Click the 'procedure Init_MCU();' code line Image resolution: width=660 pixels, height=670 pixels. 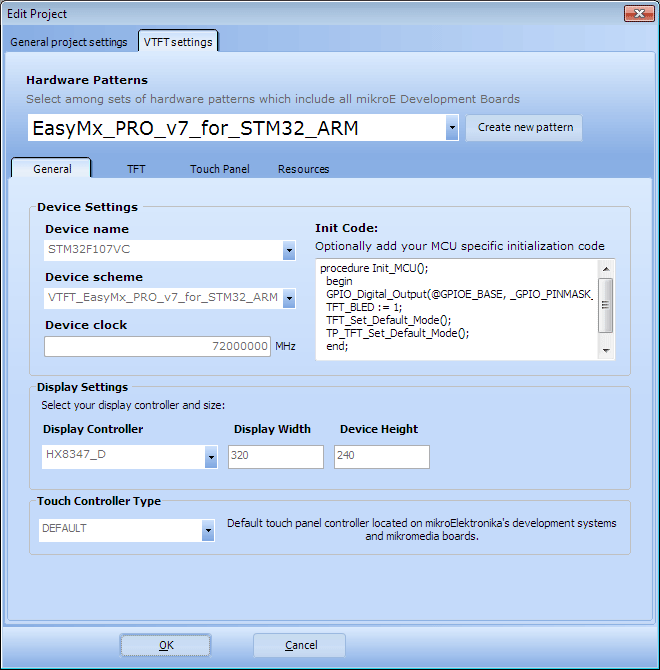coord(374,268)
